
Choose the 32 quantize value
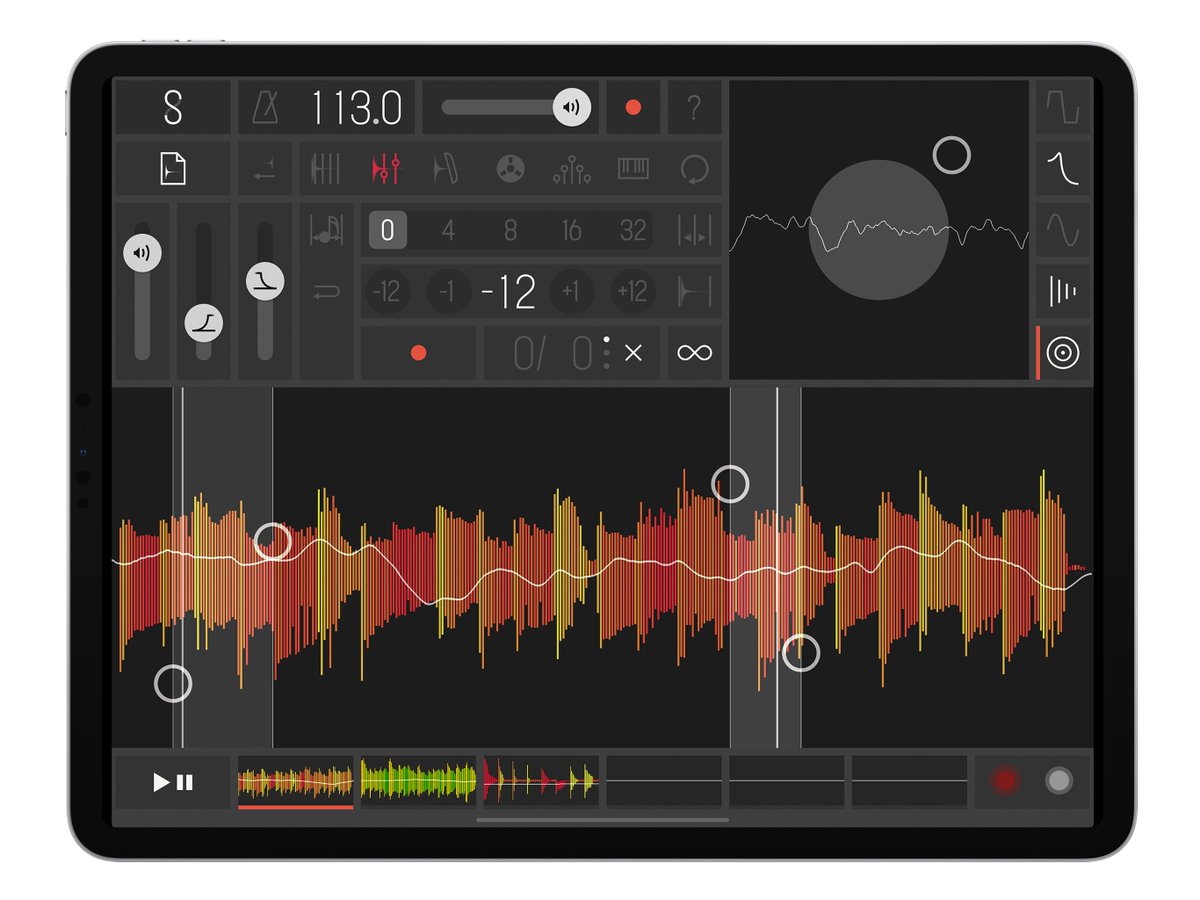633,231
